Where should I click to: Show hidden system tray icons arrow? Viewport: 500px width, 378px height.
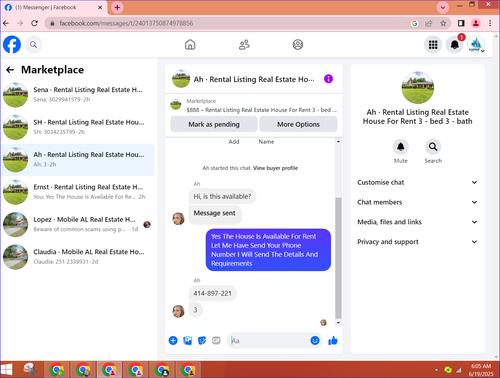(x=436, y=370)
